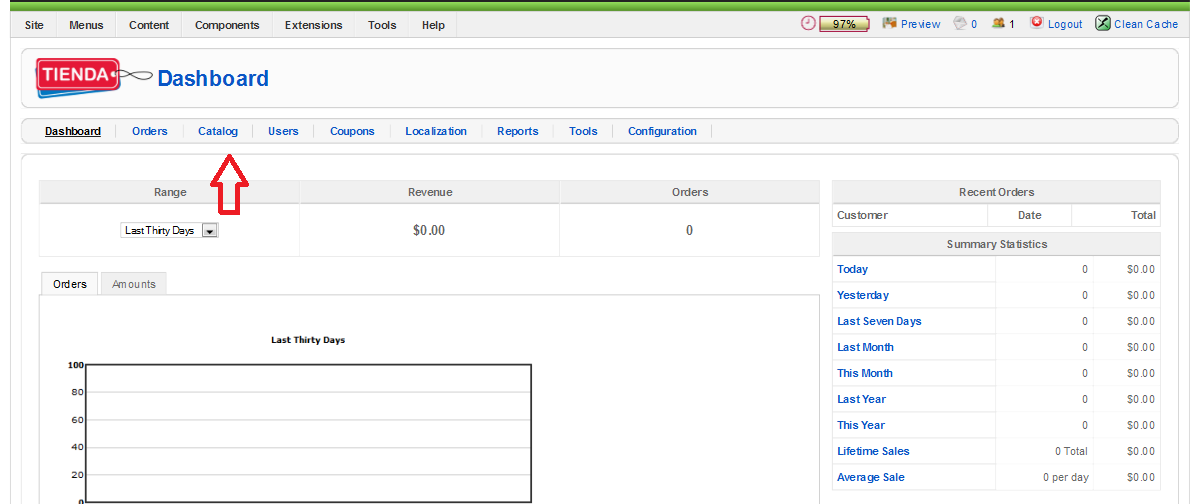The width and height of the screenshot is (1200, 504).
Task: Click the 0 Total lifetime sales value
Action: (1071, 451)
